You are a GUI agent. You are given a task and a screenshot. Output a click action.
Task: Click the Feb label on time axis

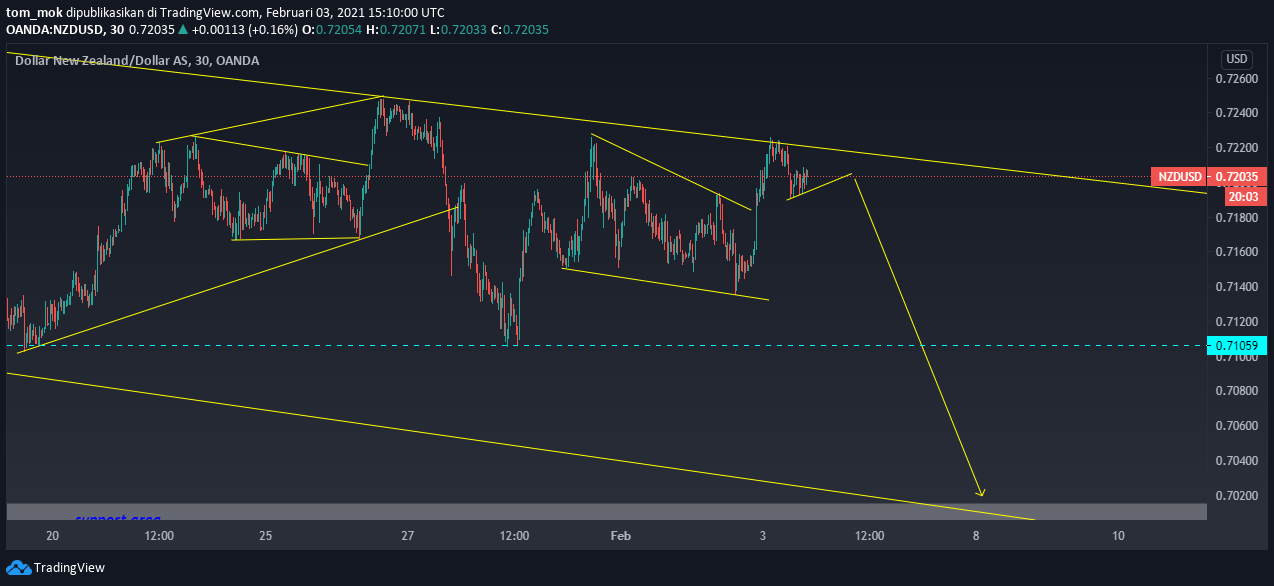point(621,536)
